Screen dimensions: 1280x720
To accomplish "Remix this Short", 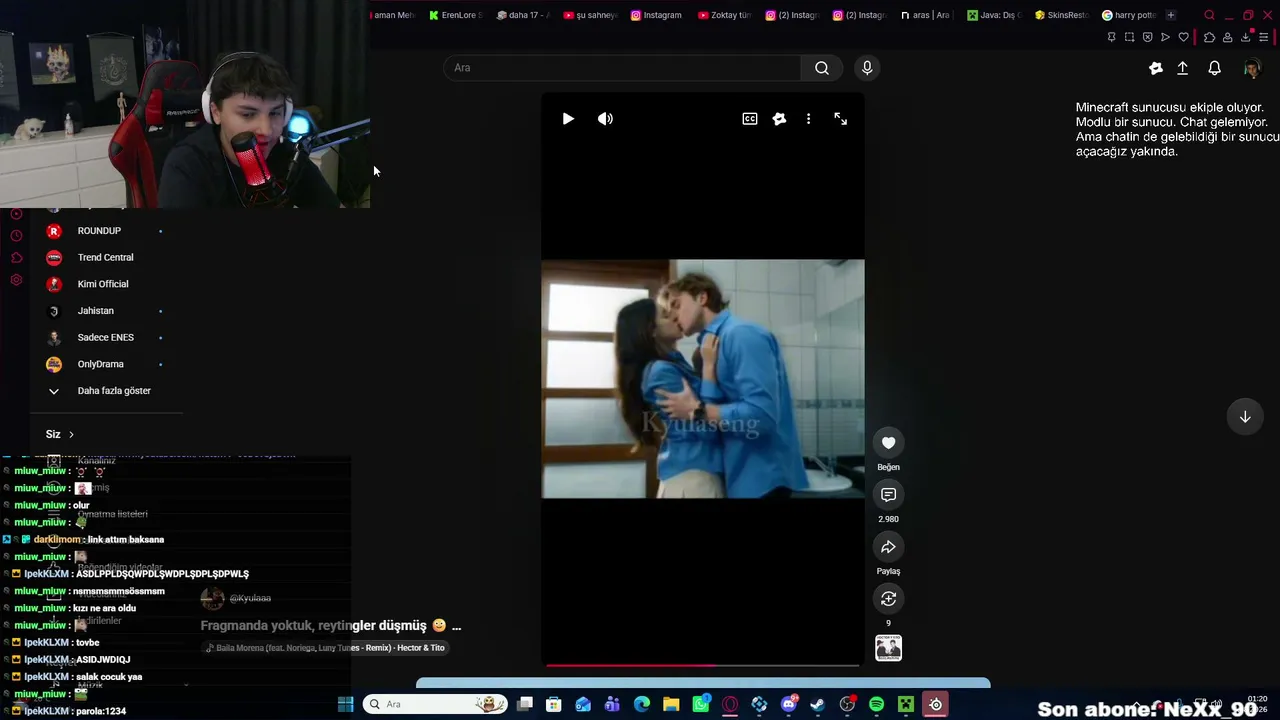I will pos(888,599).
